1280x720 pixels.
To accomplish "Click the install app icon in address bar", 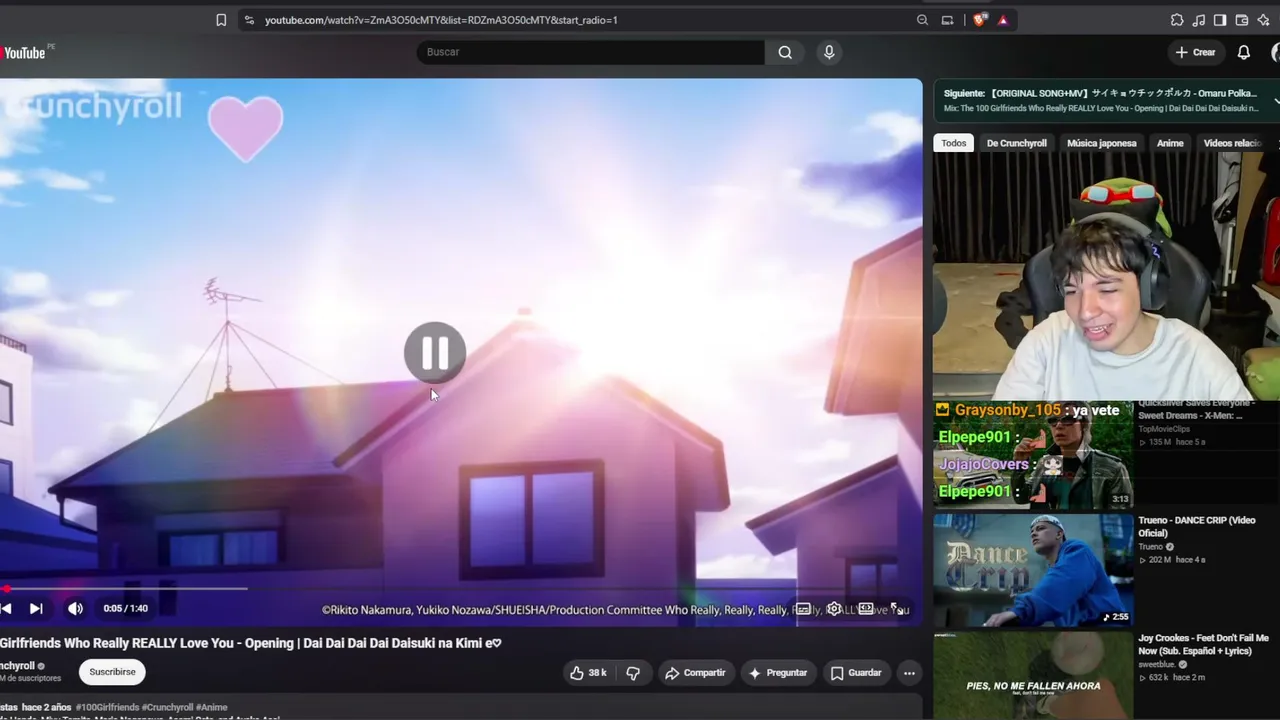I will (x=948, y=20).
